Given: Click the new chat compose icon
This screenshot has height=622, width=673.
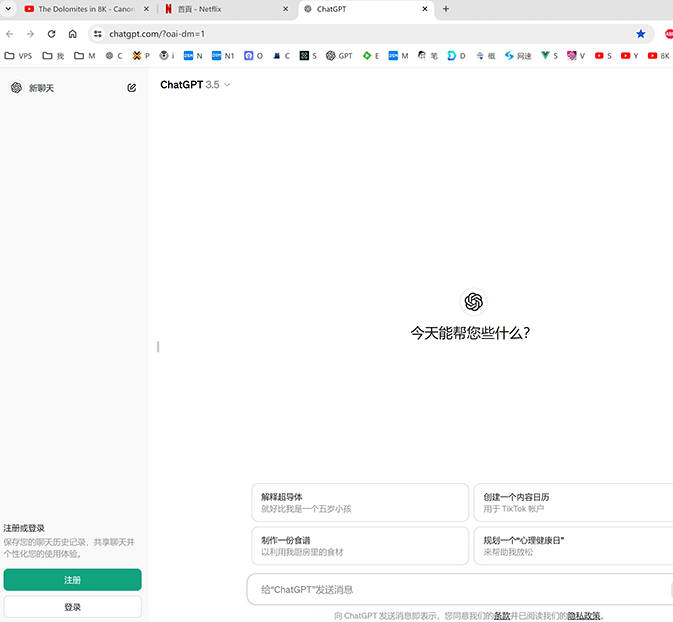Looking at the screenshot, I should pos(132,88).
